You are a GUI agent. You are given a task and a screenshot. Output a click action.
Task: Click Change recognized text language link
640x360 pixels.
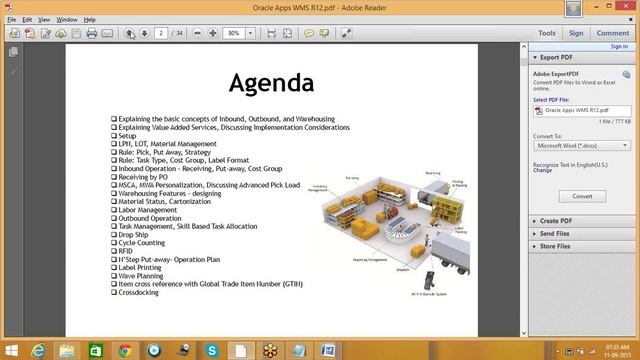tap(542, 170)
